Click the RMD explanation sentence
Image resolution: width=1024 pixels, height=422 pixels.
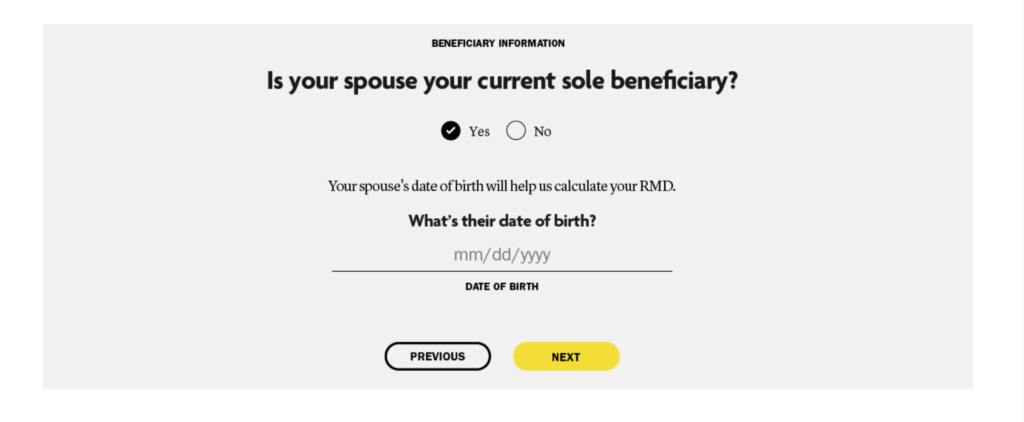pos(502,186)
